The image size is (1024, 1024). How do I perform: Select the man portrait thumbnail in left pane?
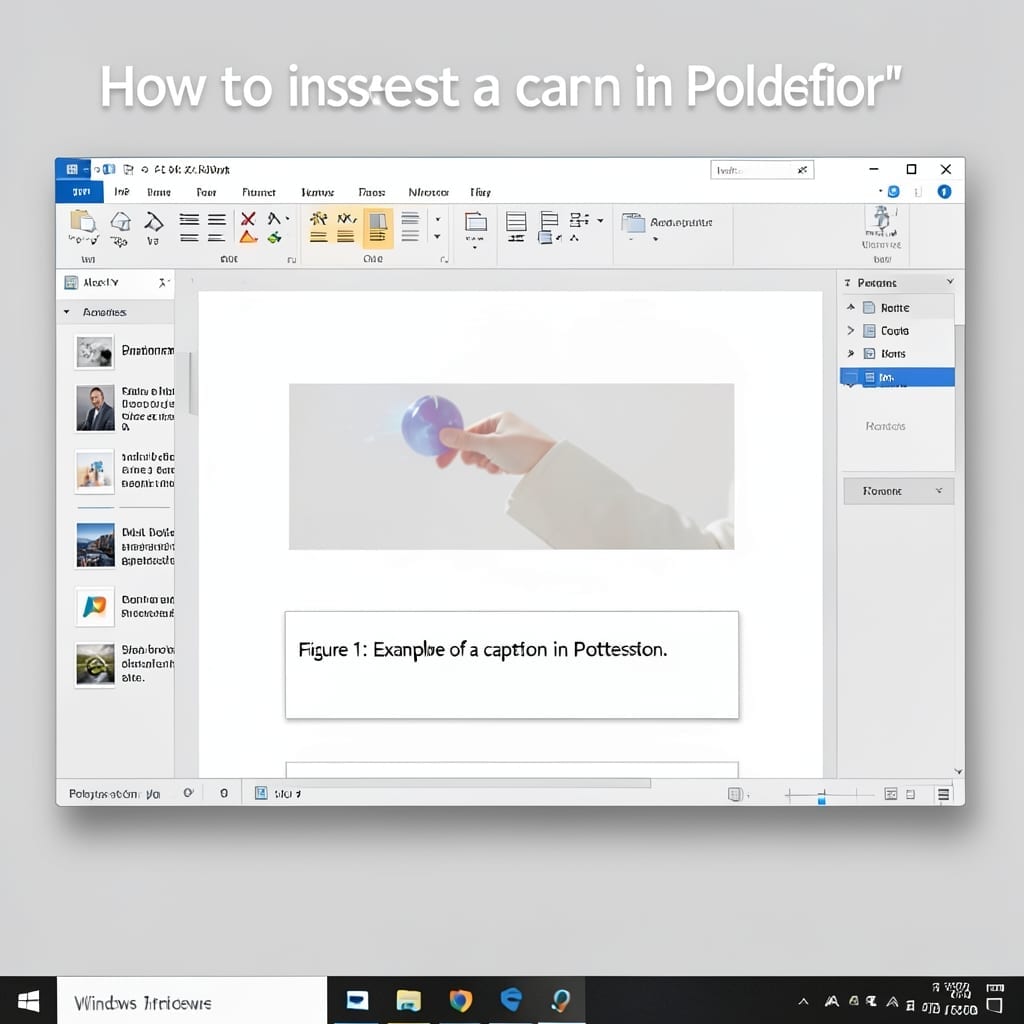coord(95,408)
